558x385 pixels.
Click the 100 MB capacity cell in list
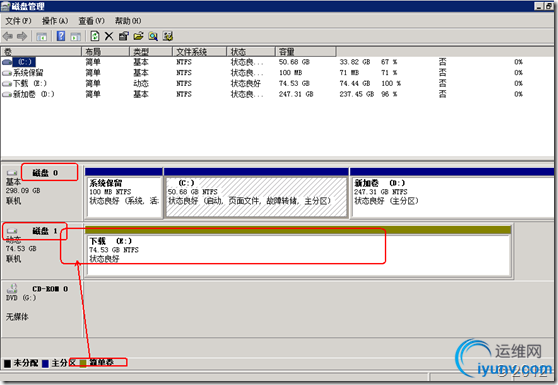pyautogui.click(x=290, y=73)
